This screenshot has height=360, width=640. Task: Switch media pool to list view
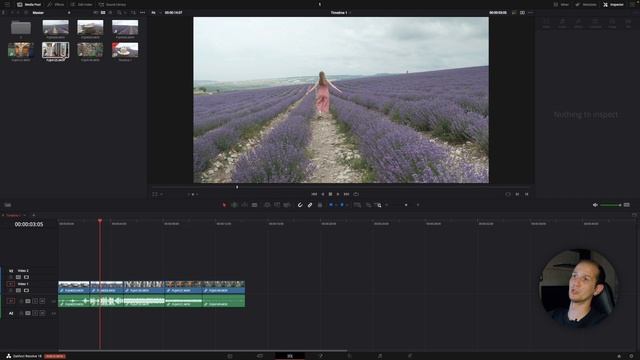tap(110, 13)
